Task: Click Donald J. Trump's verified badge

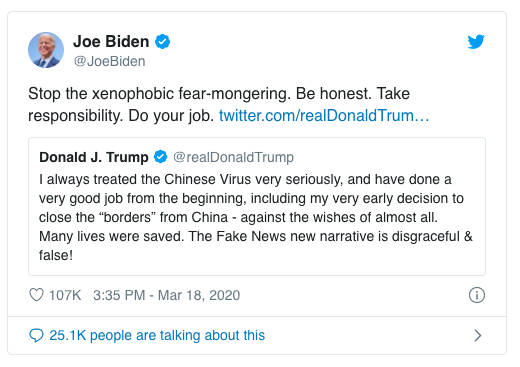Action: (160, 157)
